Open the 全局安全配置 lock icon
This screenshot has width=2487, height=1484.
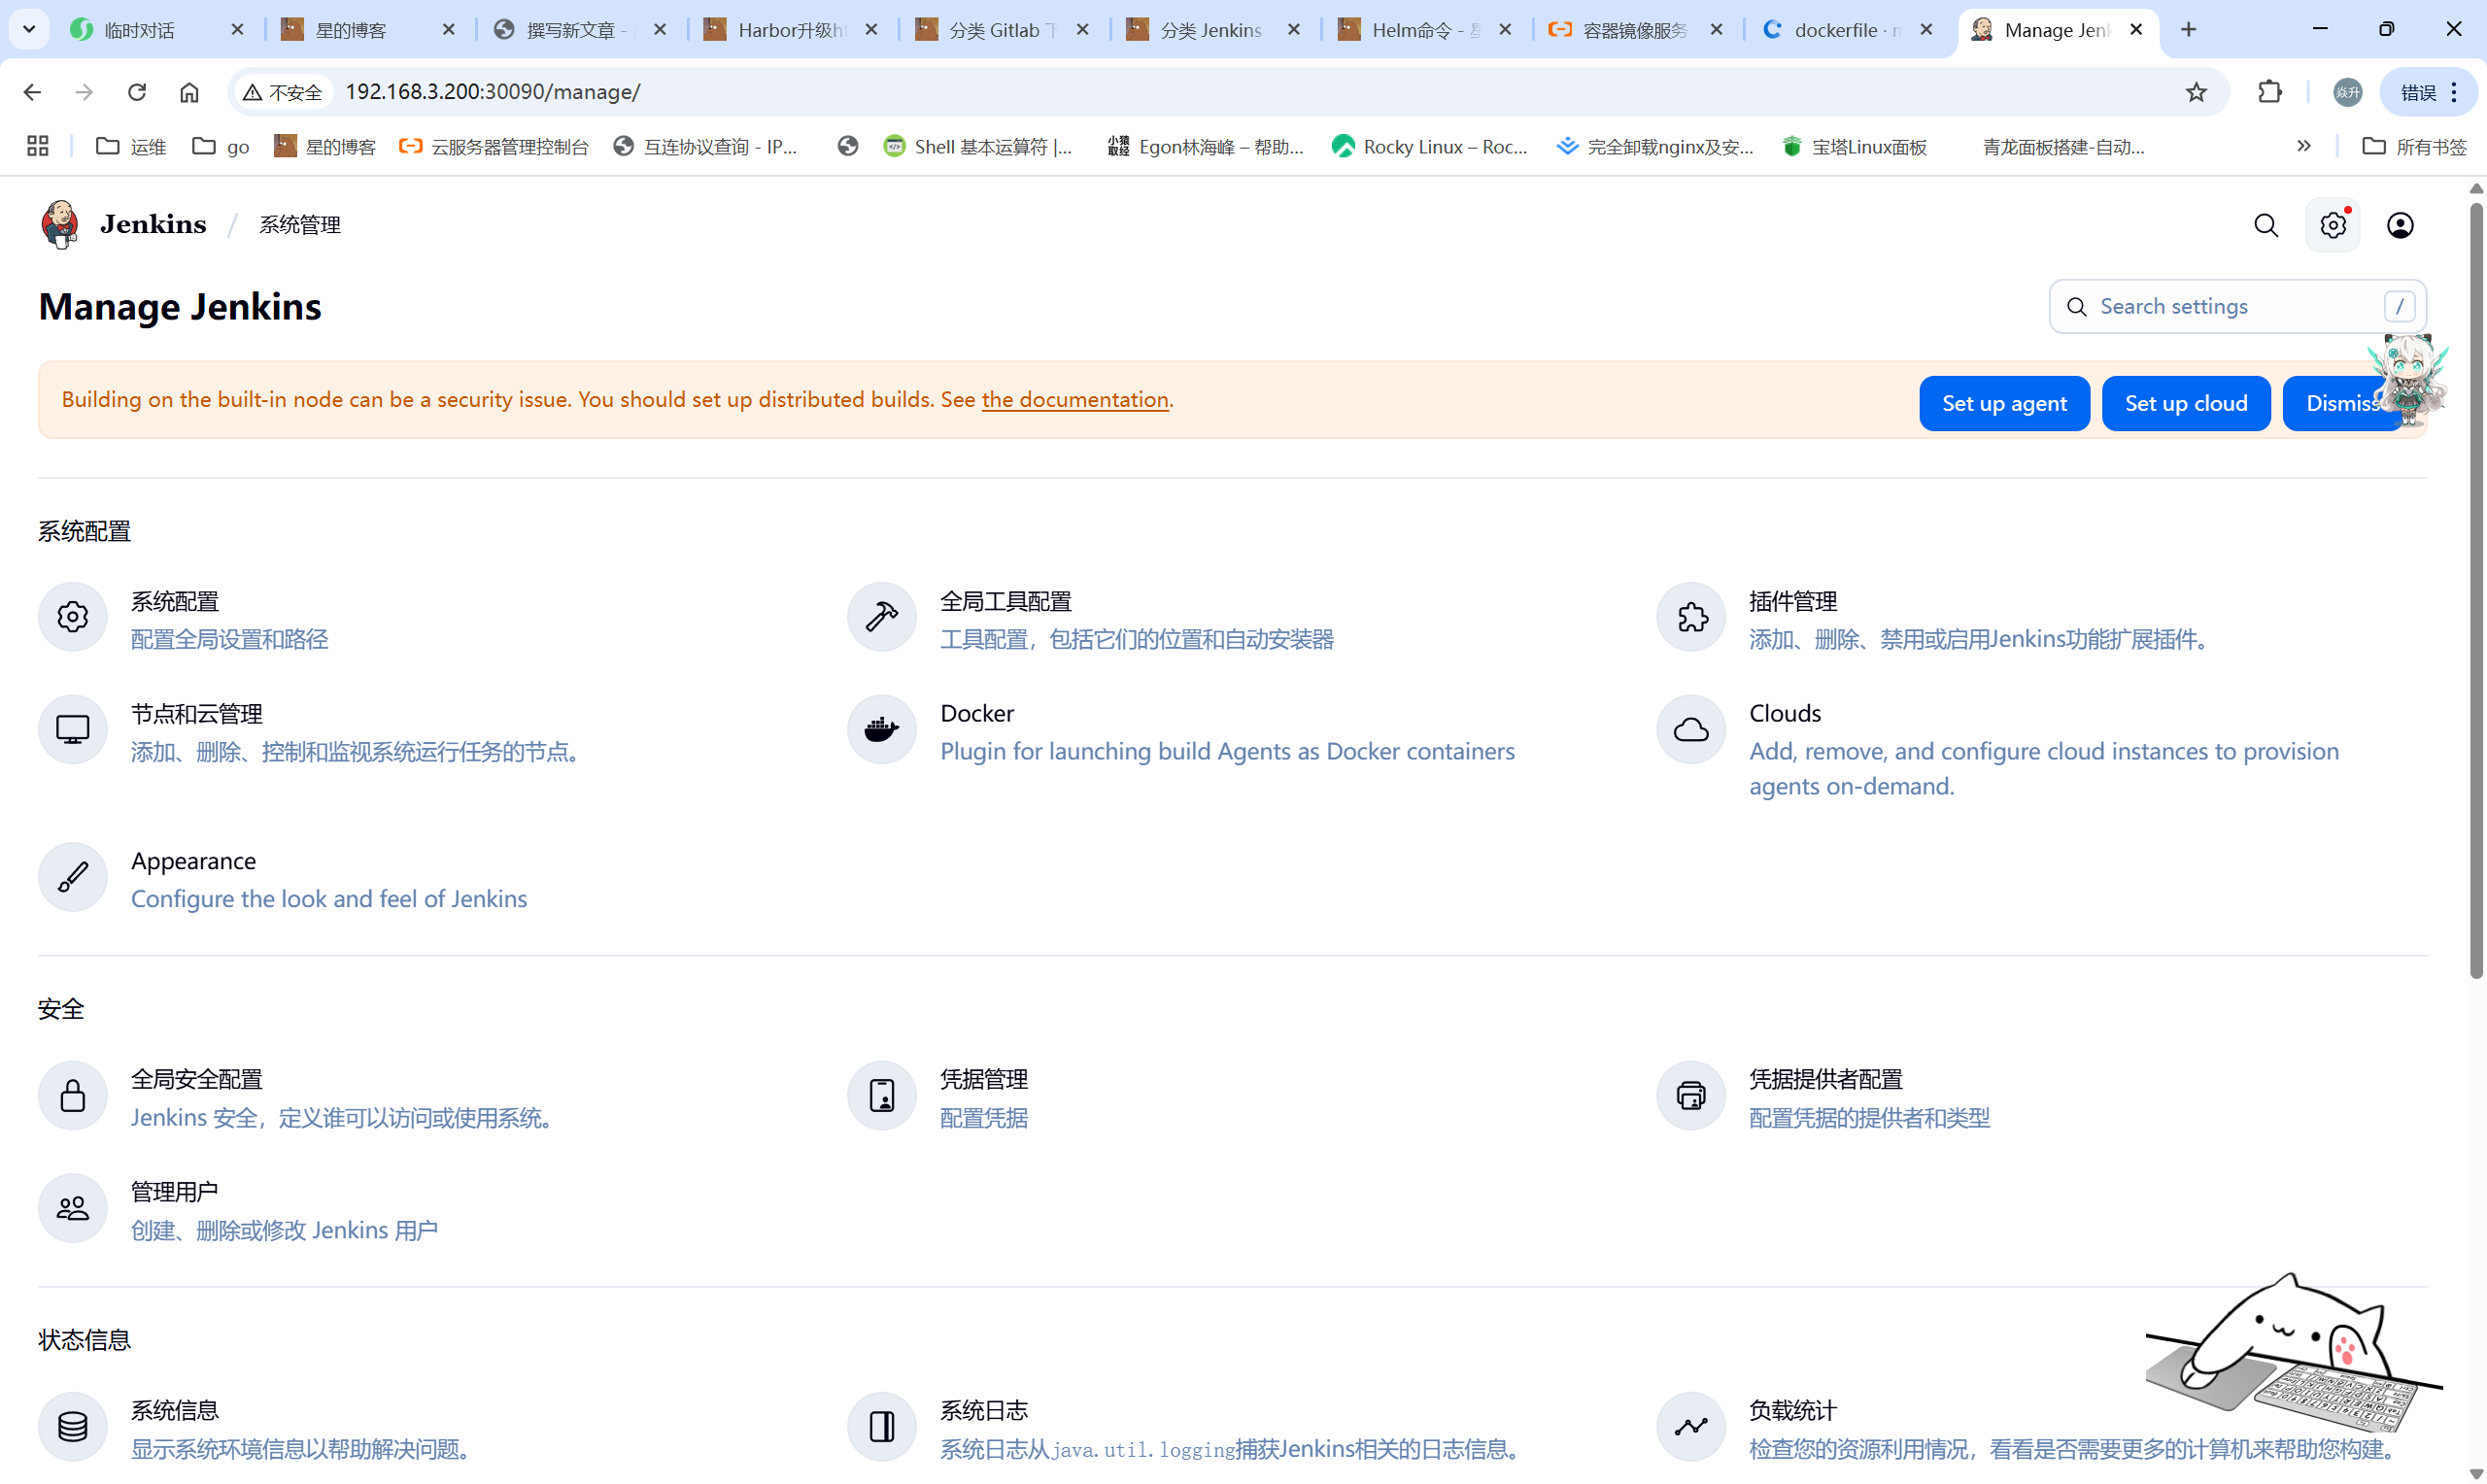pos(72,1096)
